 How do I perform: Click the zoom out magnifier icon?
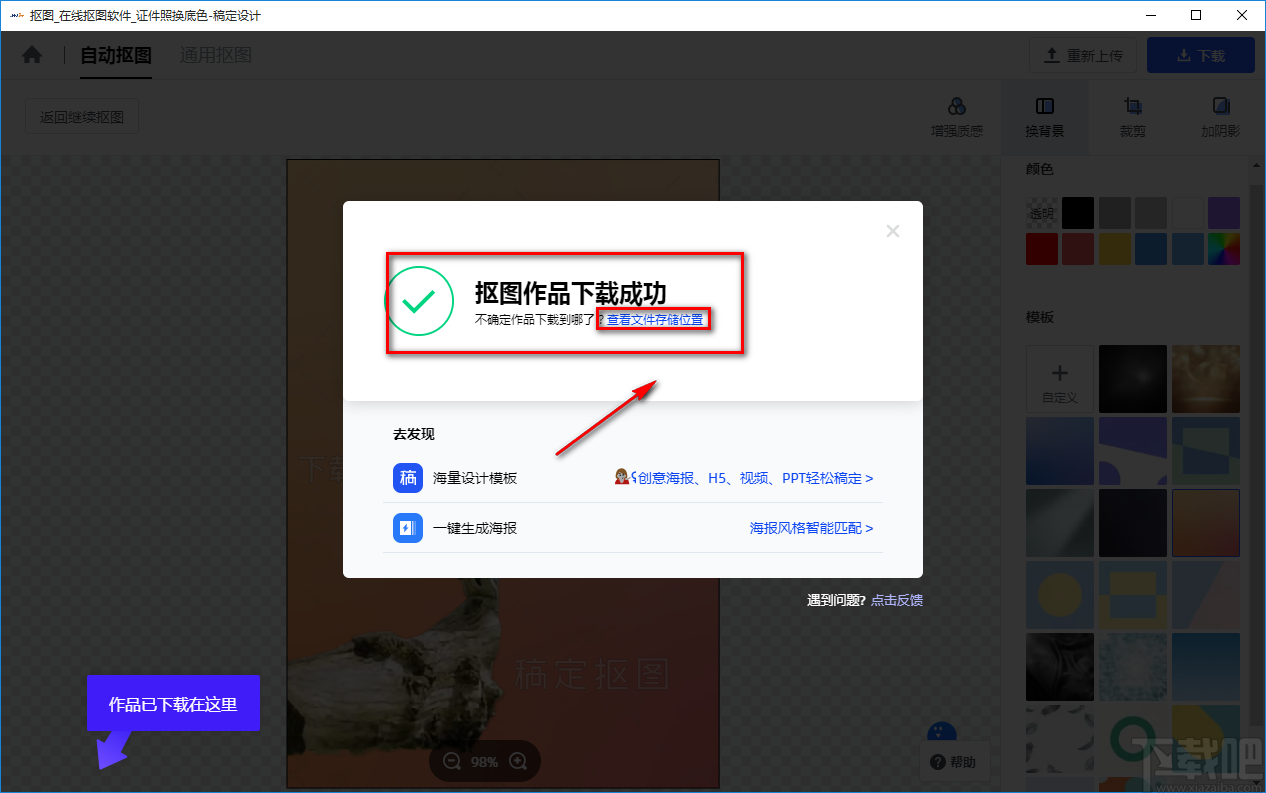452,761
